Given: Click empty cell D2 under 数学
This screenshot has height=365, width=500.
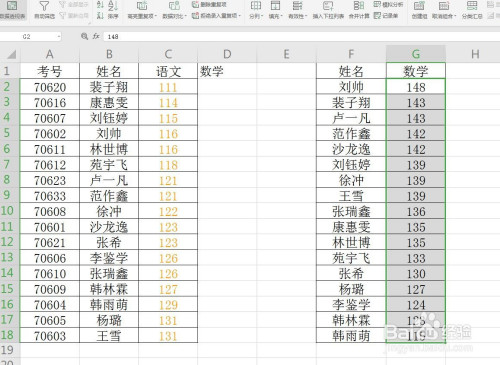Looking at the screenshot, I should (x=227, y=87).
